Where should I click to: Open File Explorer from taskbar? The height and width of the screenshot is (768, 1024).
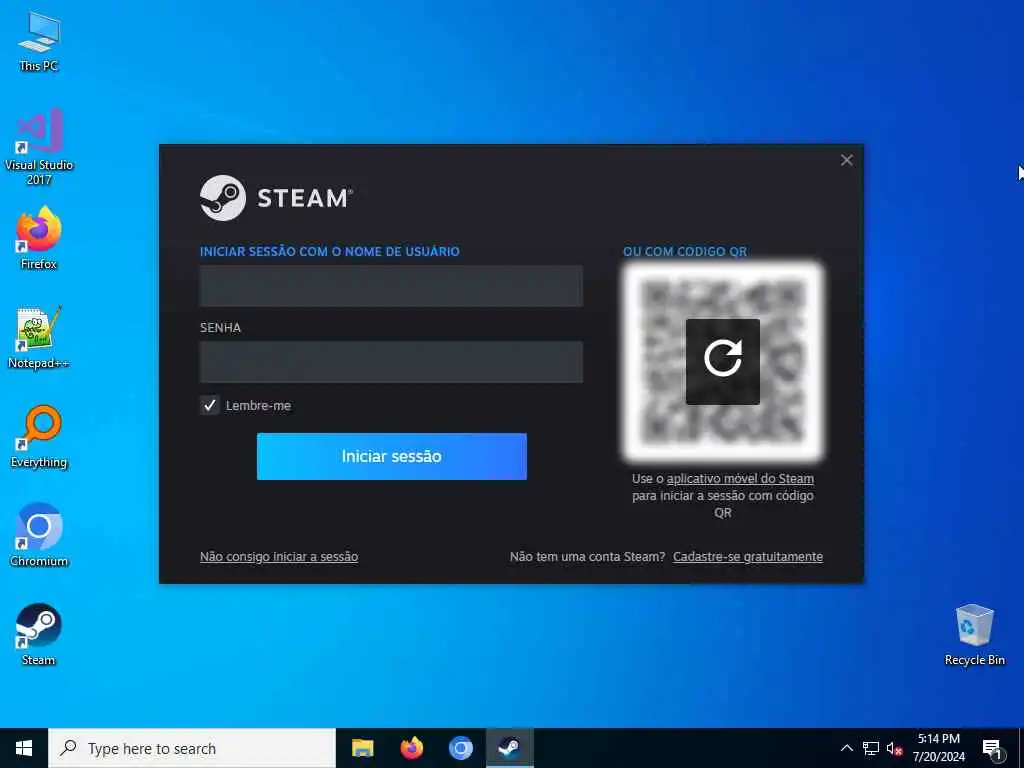tap(362, 748)
